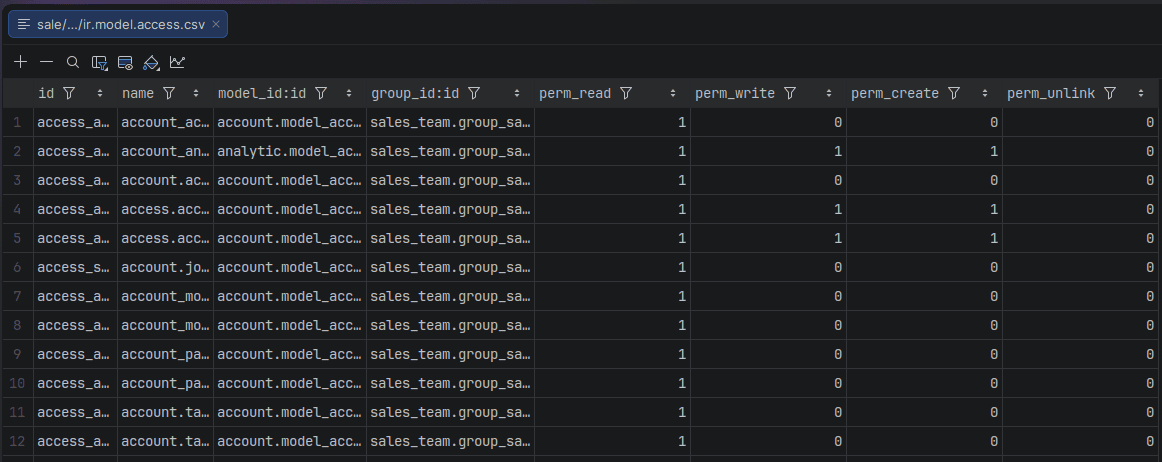Sort by perm_create column arrows

click(x=985, y=93)
